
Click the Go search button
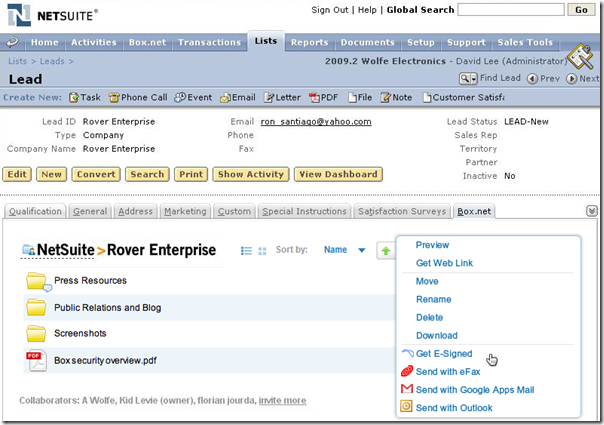coord(581,10)
